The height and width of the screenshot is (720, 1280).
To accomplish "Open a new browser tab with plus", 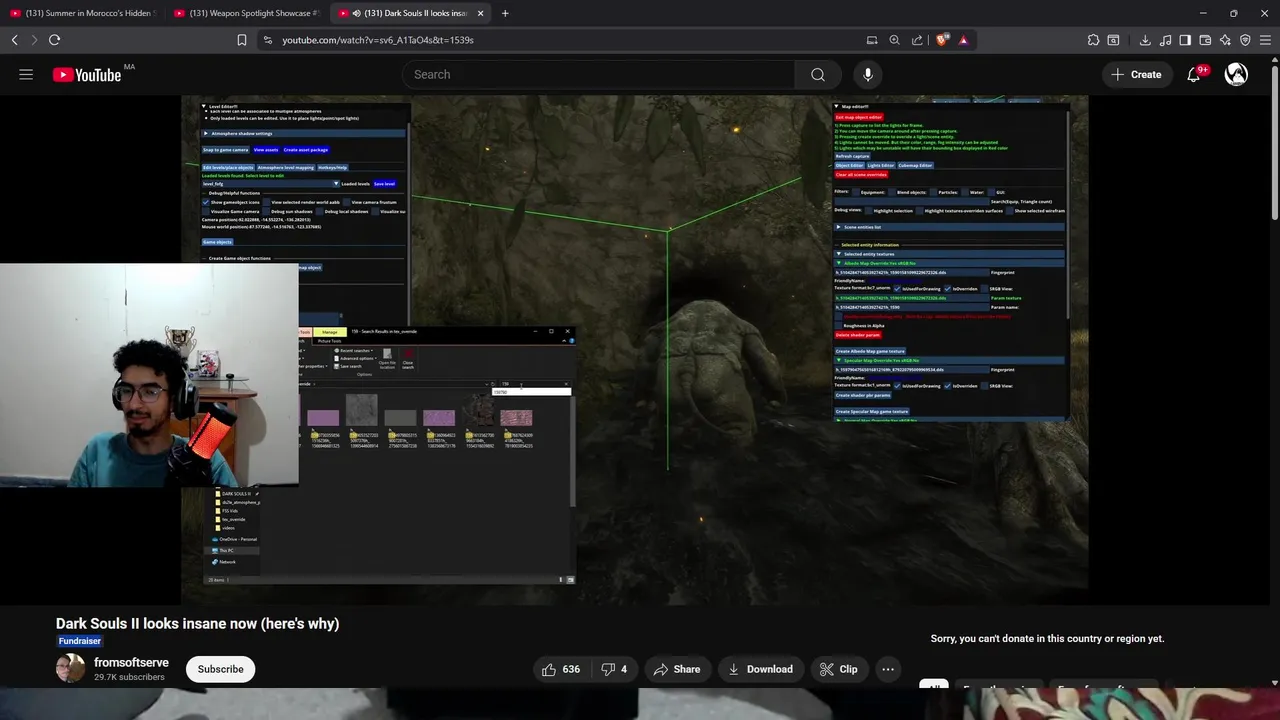I will [505, 13].
